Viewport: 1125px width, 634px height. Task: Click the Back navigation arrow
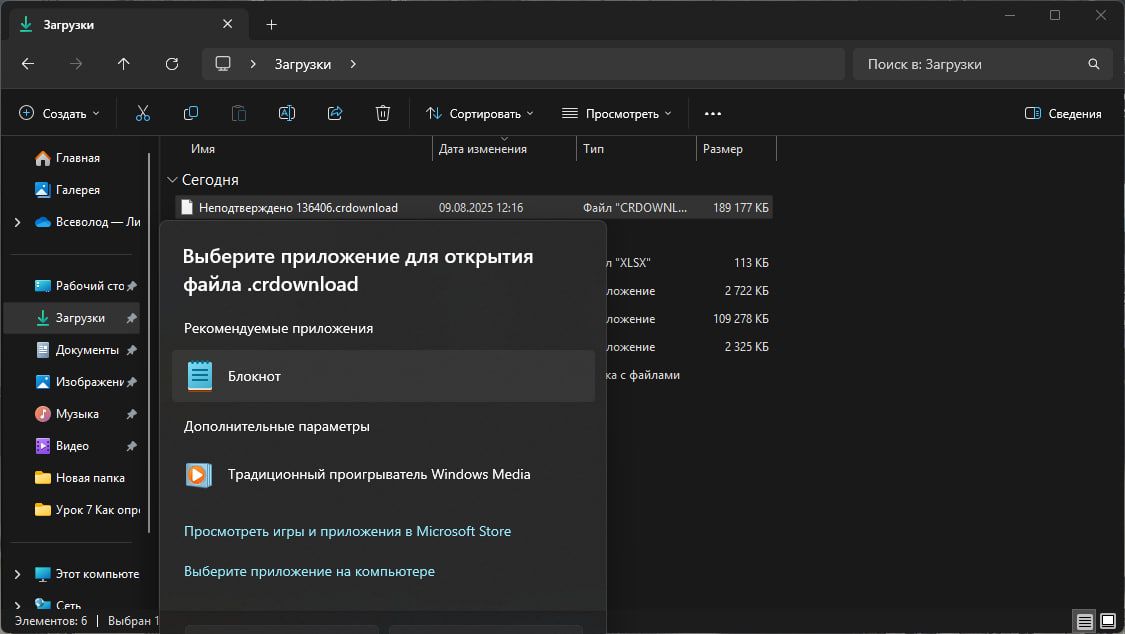28,64
